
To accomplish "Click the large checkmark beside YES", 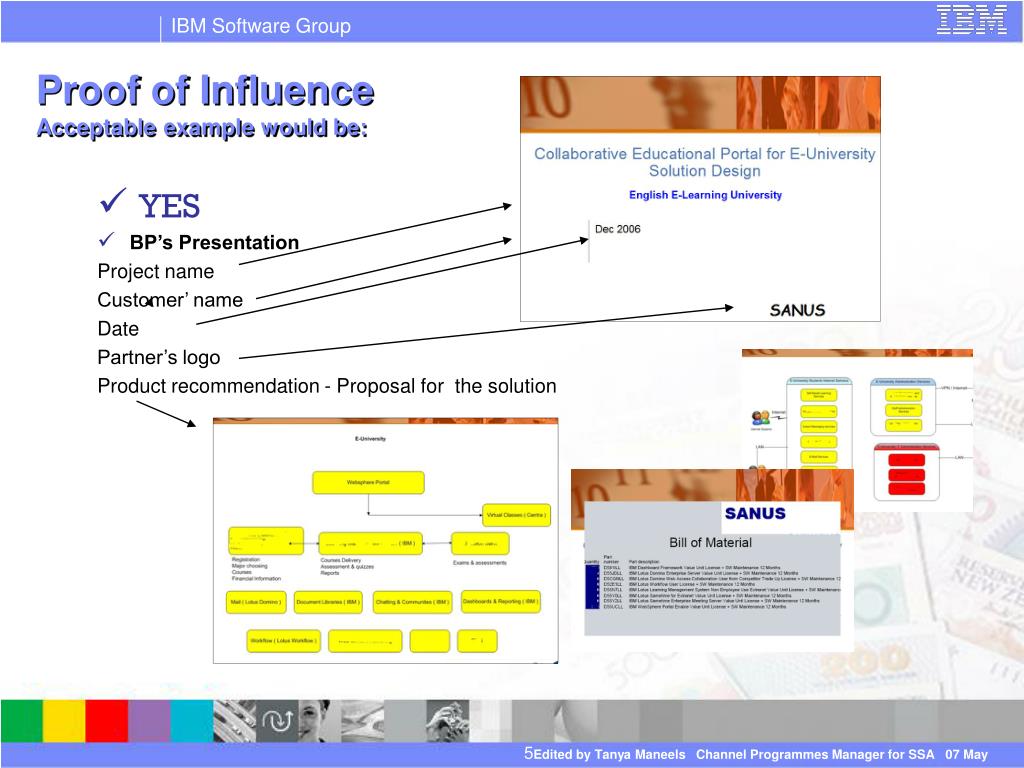I will (112, 200).
